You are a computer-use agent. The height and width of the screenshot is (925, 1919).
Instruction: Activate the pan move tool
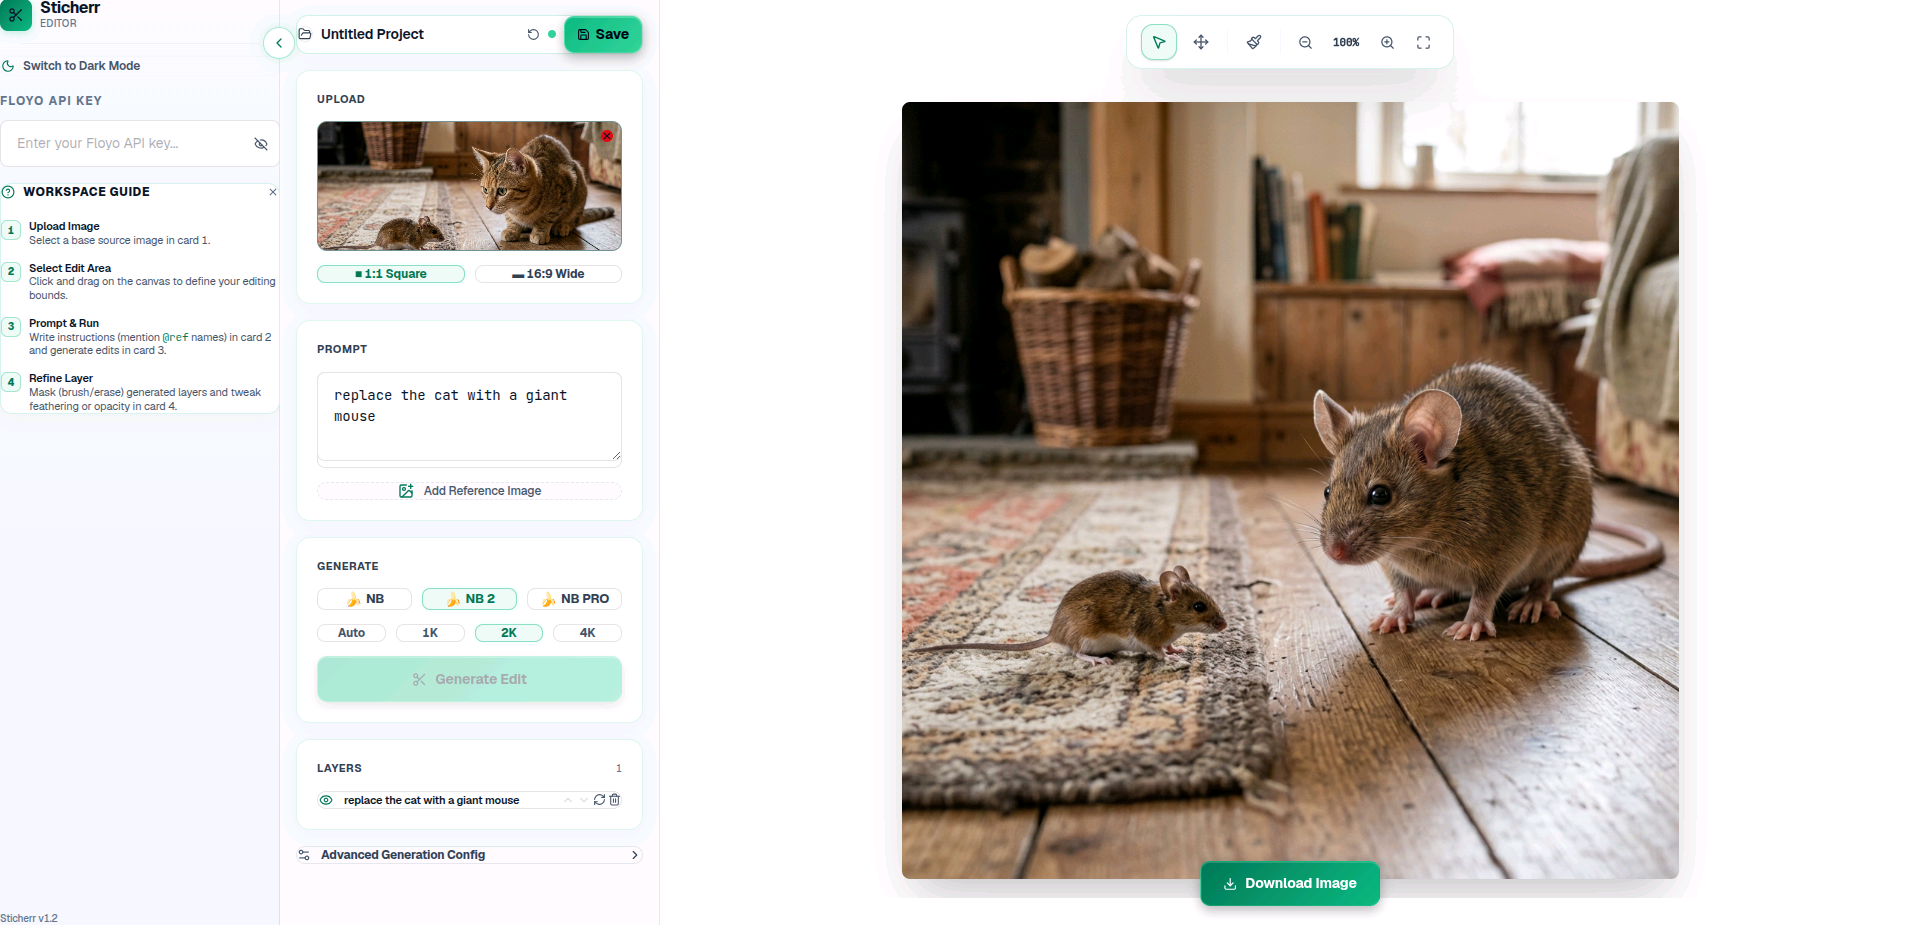(x=1201, y=42)
